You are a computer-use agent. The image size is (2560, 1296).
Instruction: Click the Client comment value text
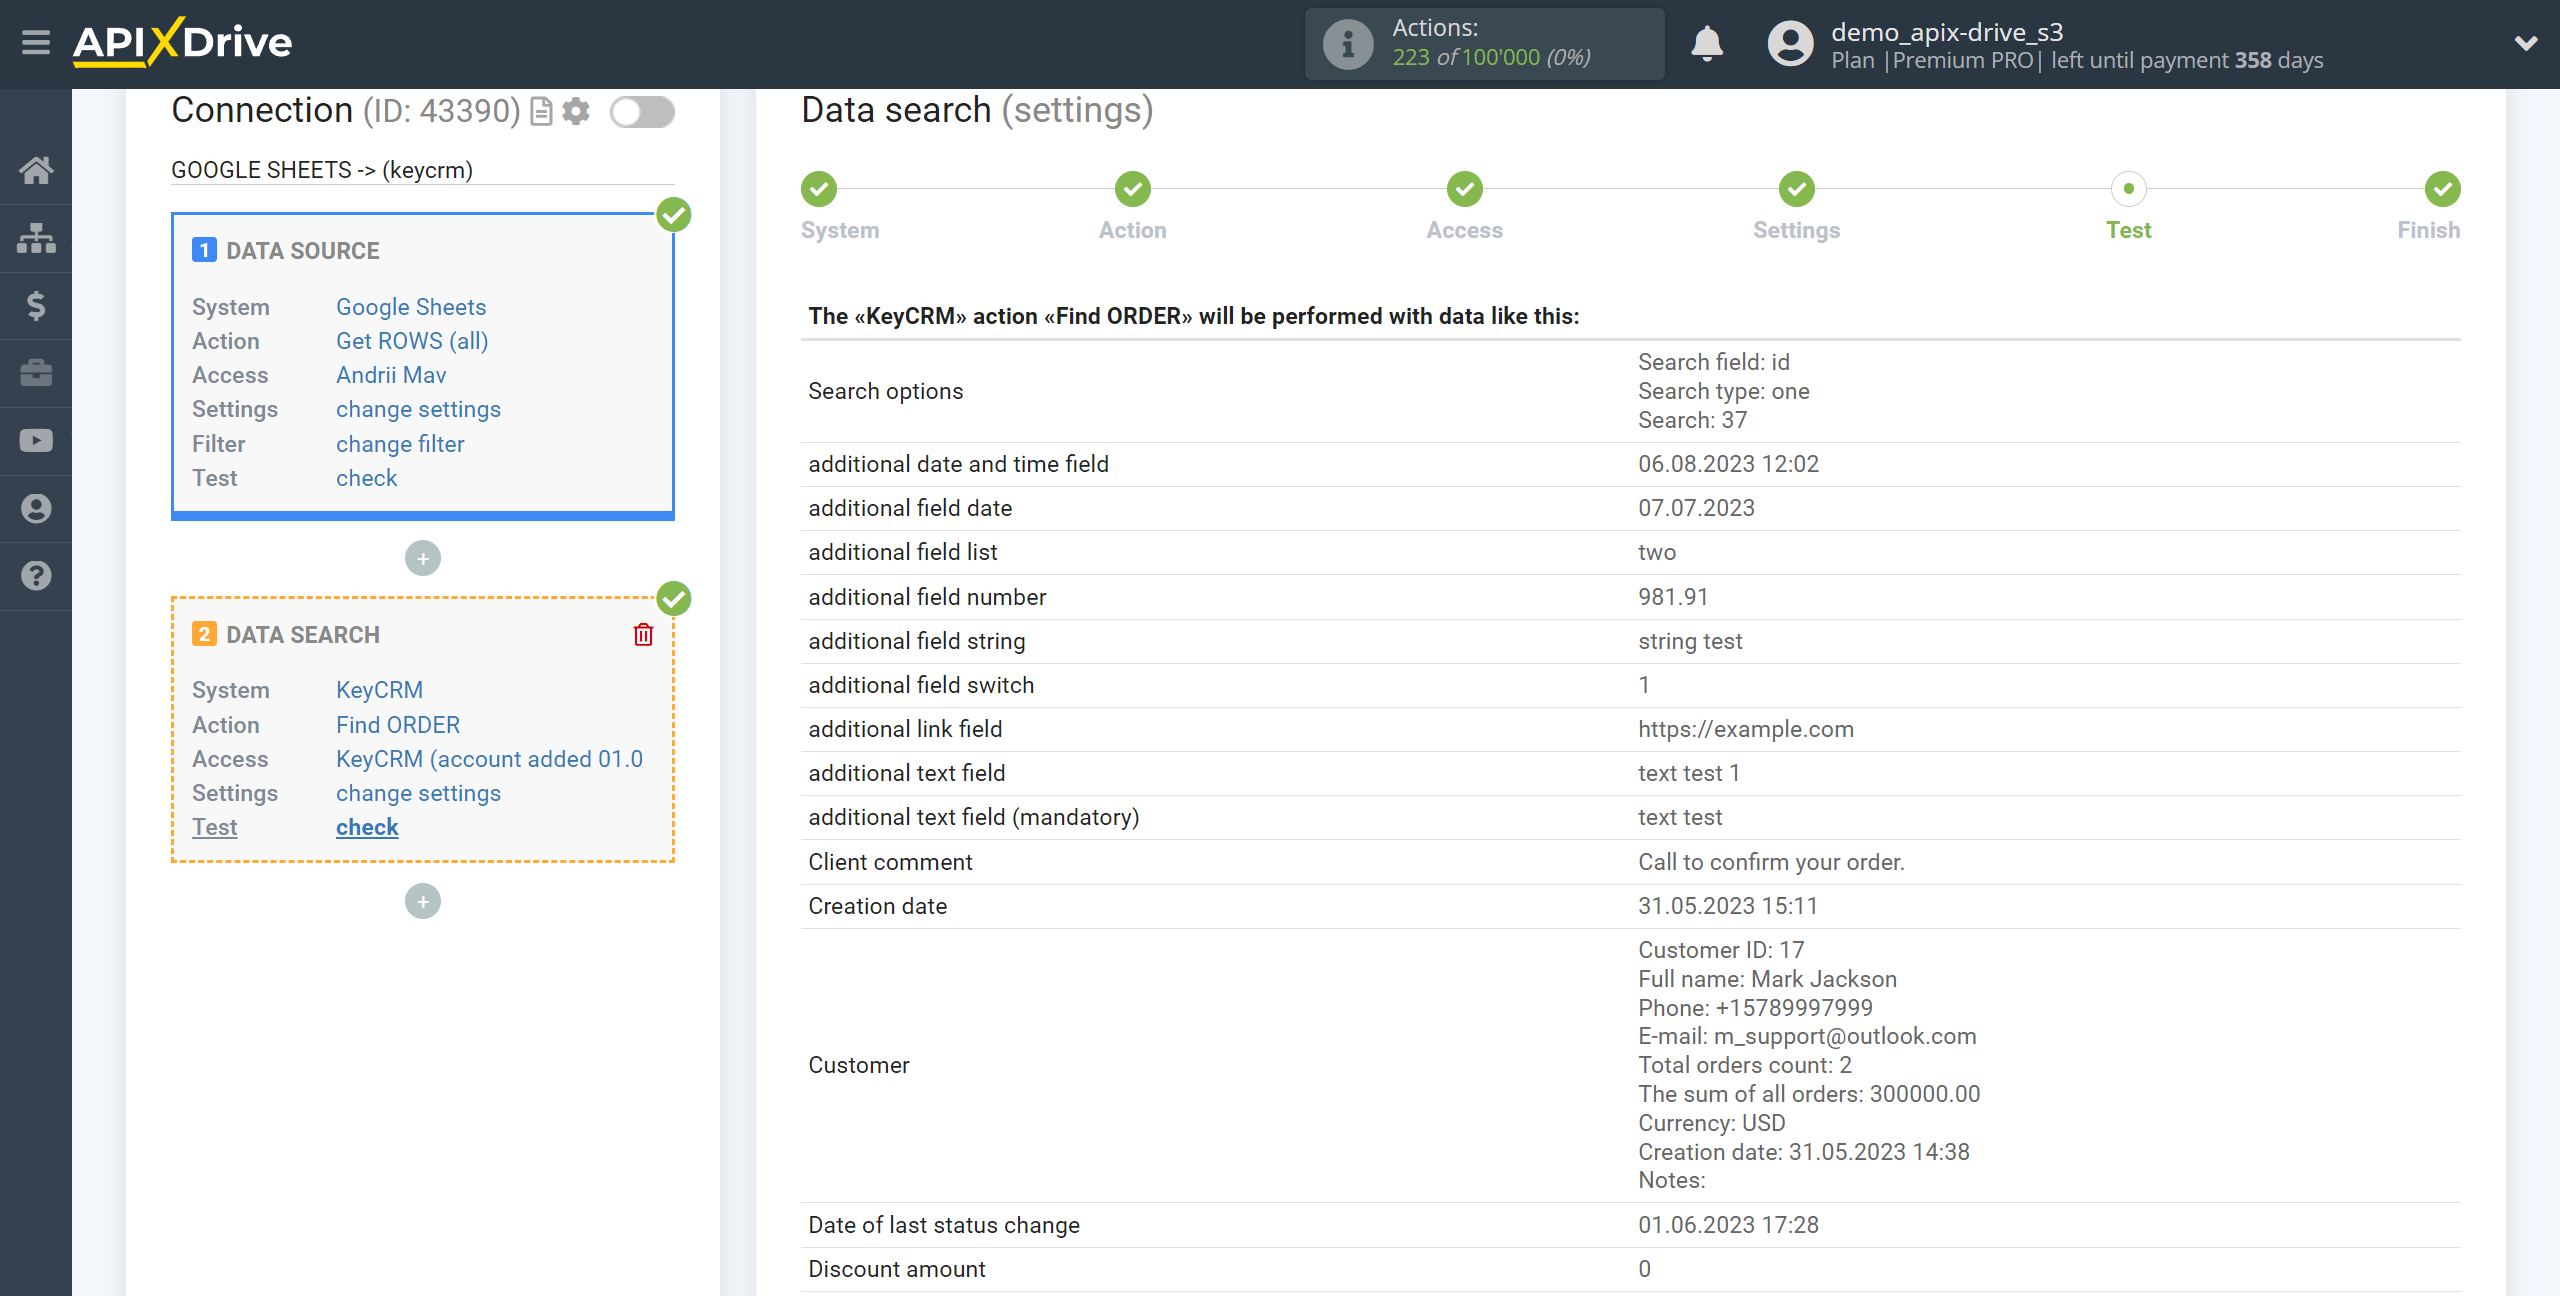1771,862
